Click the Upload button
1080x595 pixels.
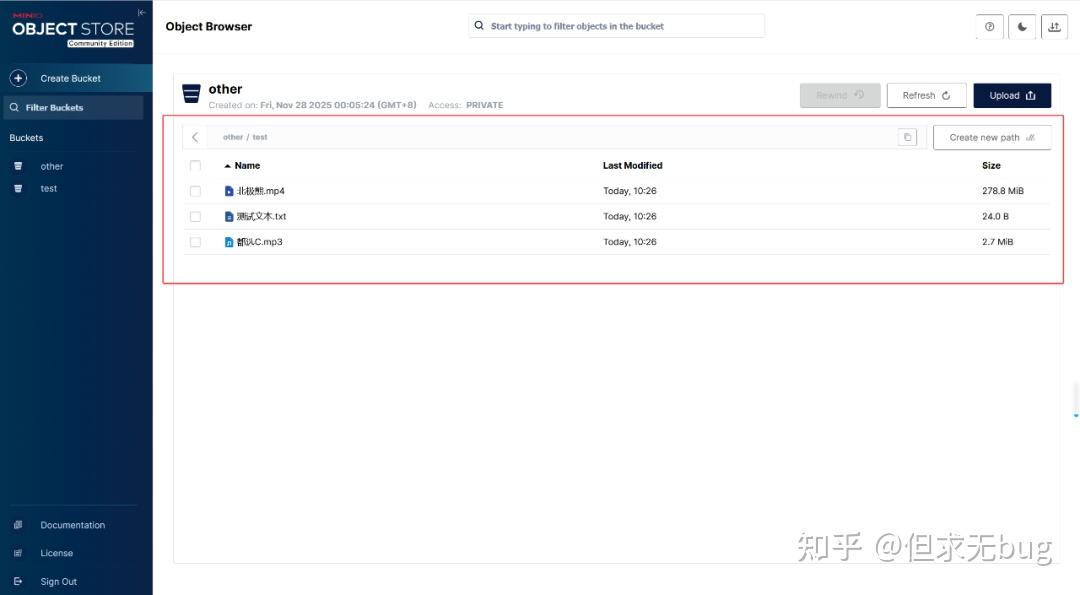[x=1012, y=95]
